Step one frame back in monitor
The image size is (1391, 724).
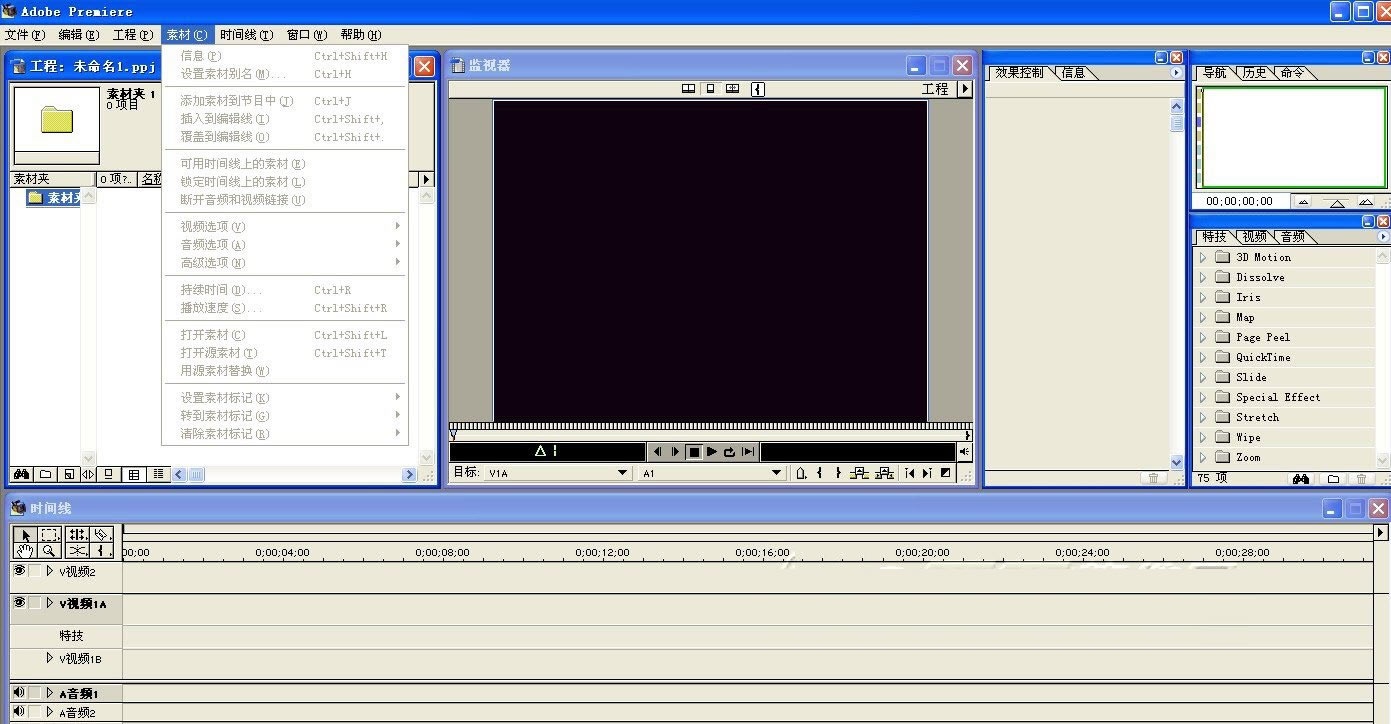coord(657,452)
